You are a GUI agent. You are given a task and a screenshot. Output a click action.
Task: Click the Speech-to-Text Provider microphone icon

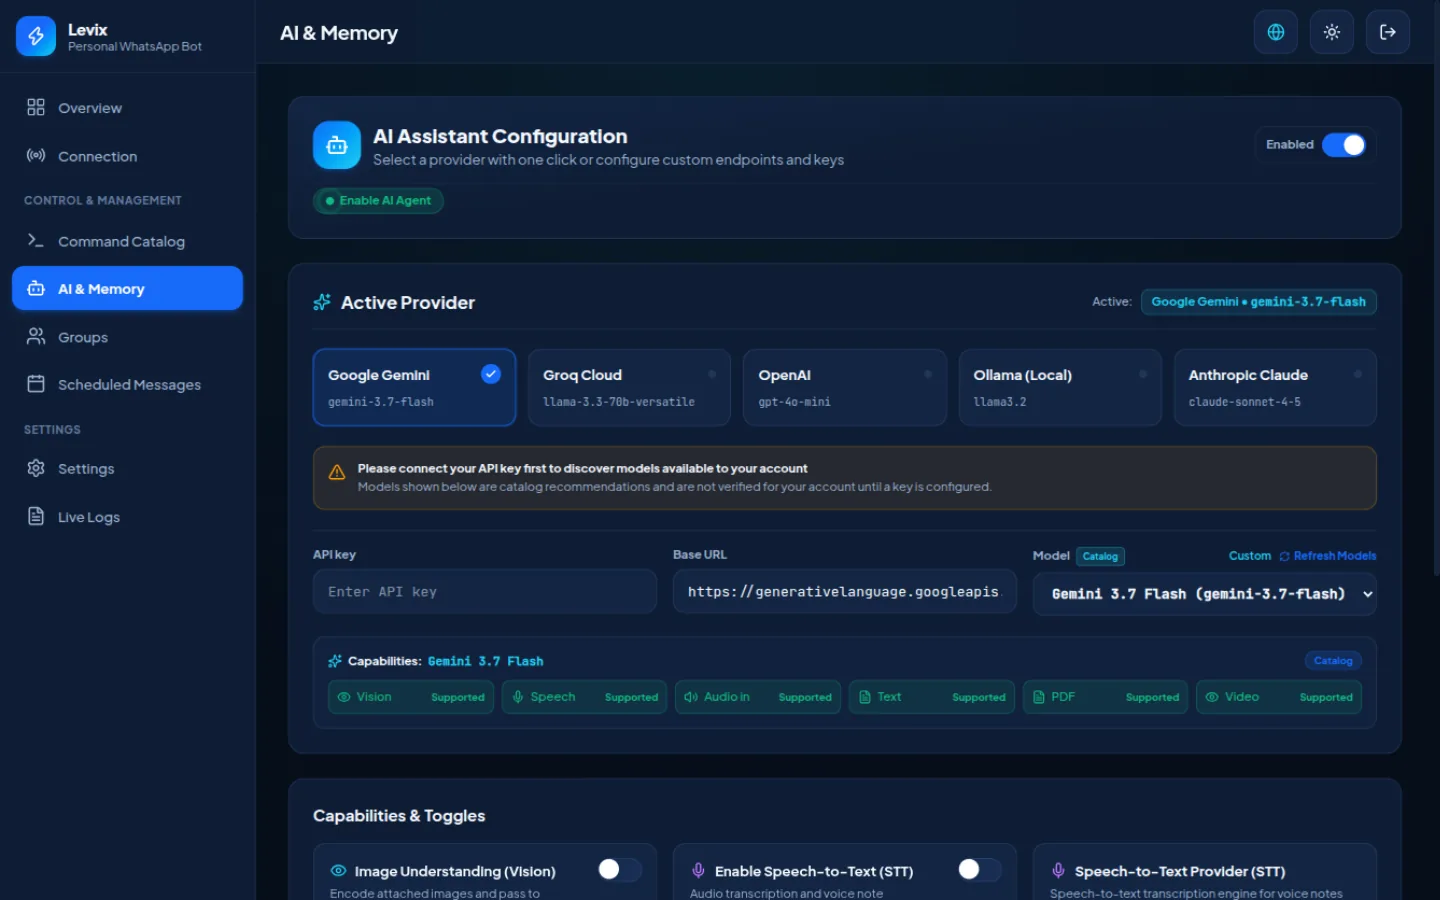[1058, 871]
